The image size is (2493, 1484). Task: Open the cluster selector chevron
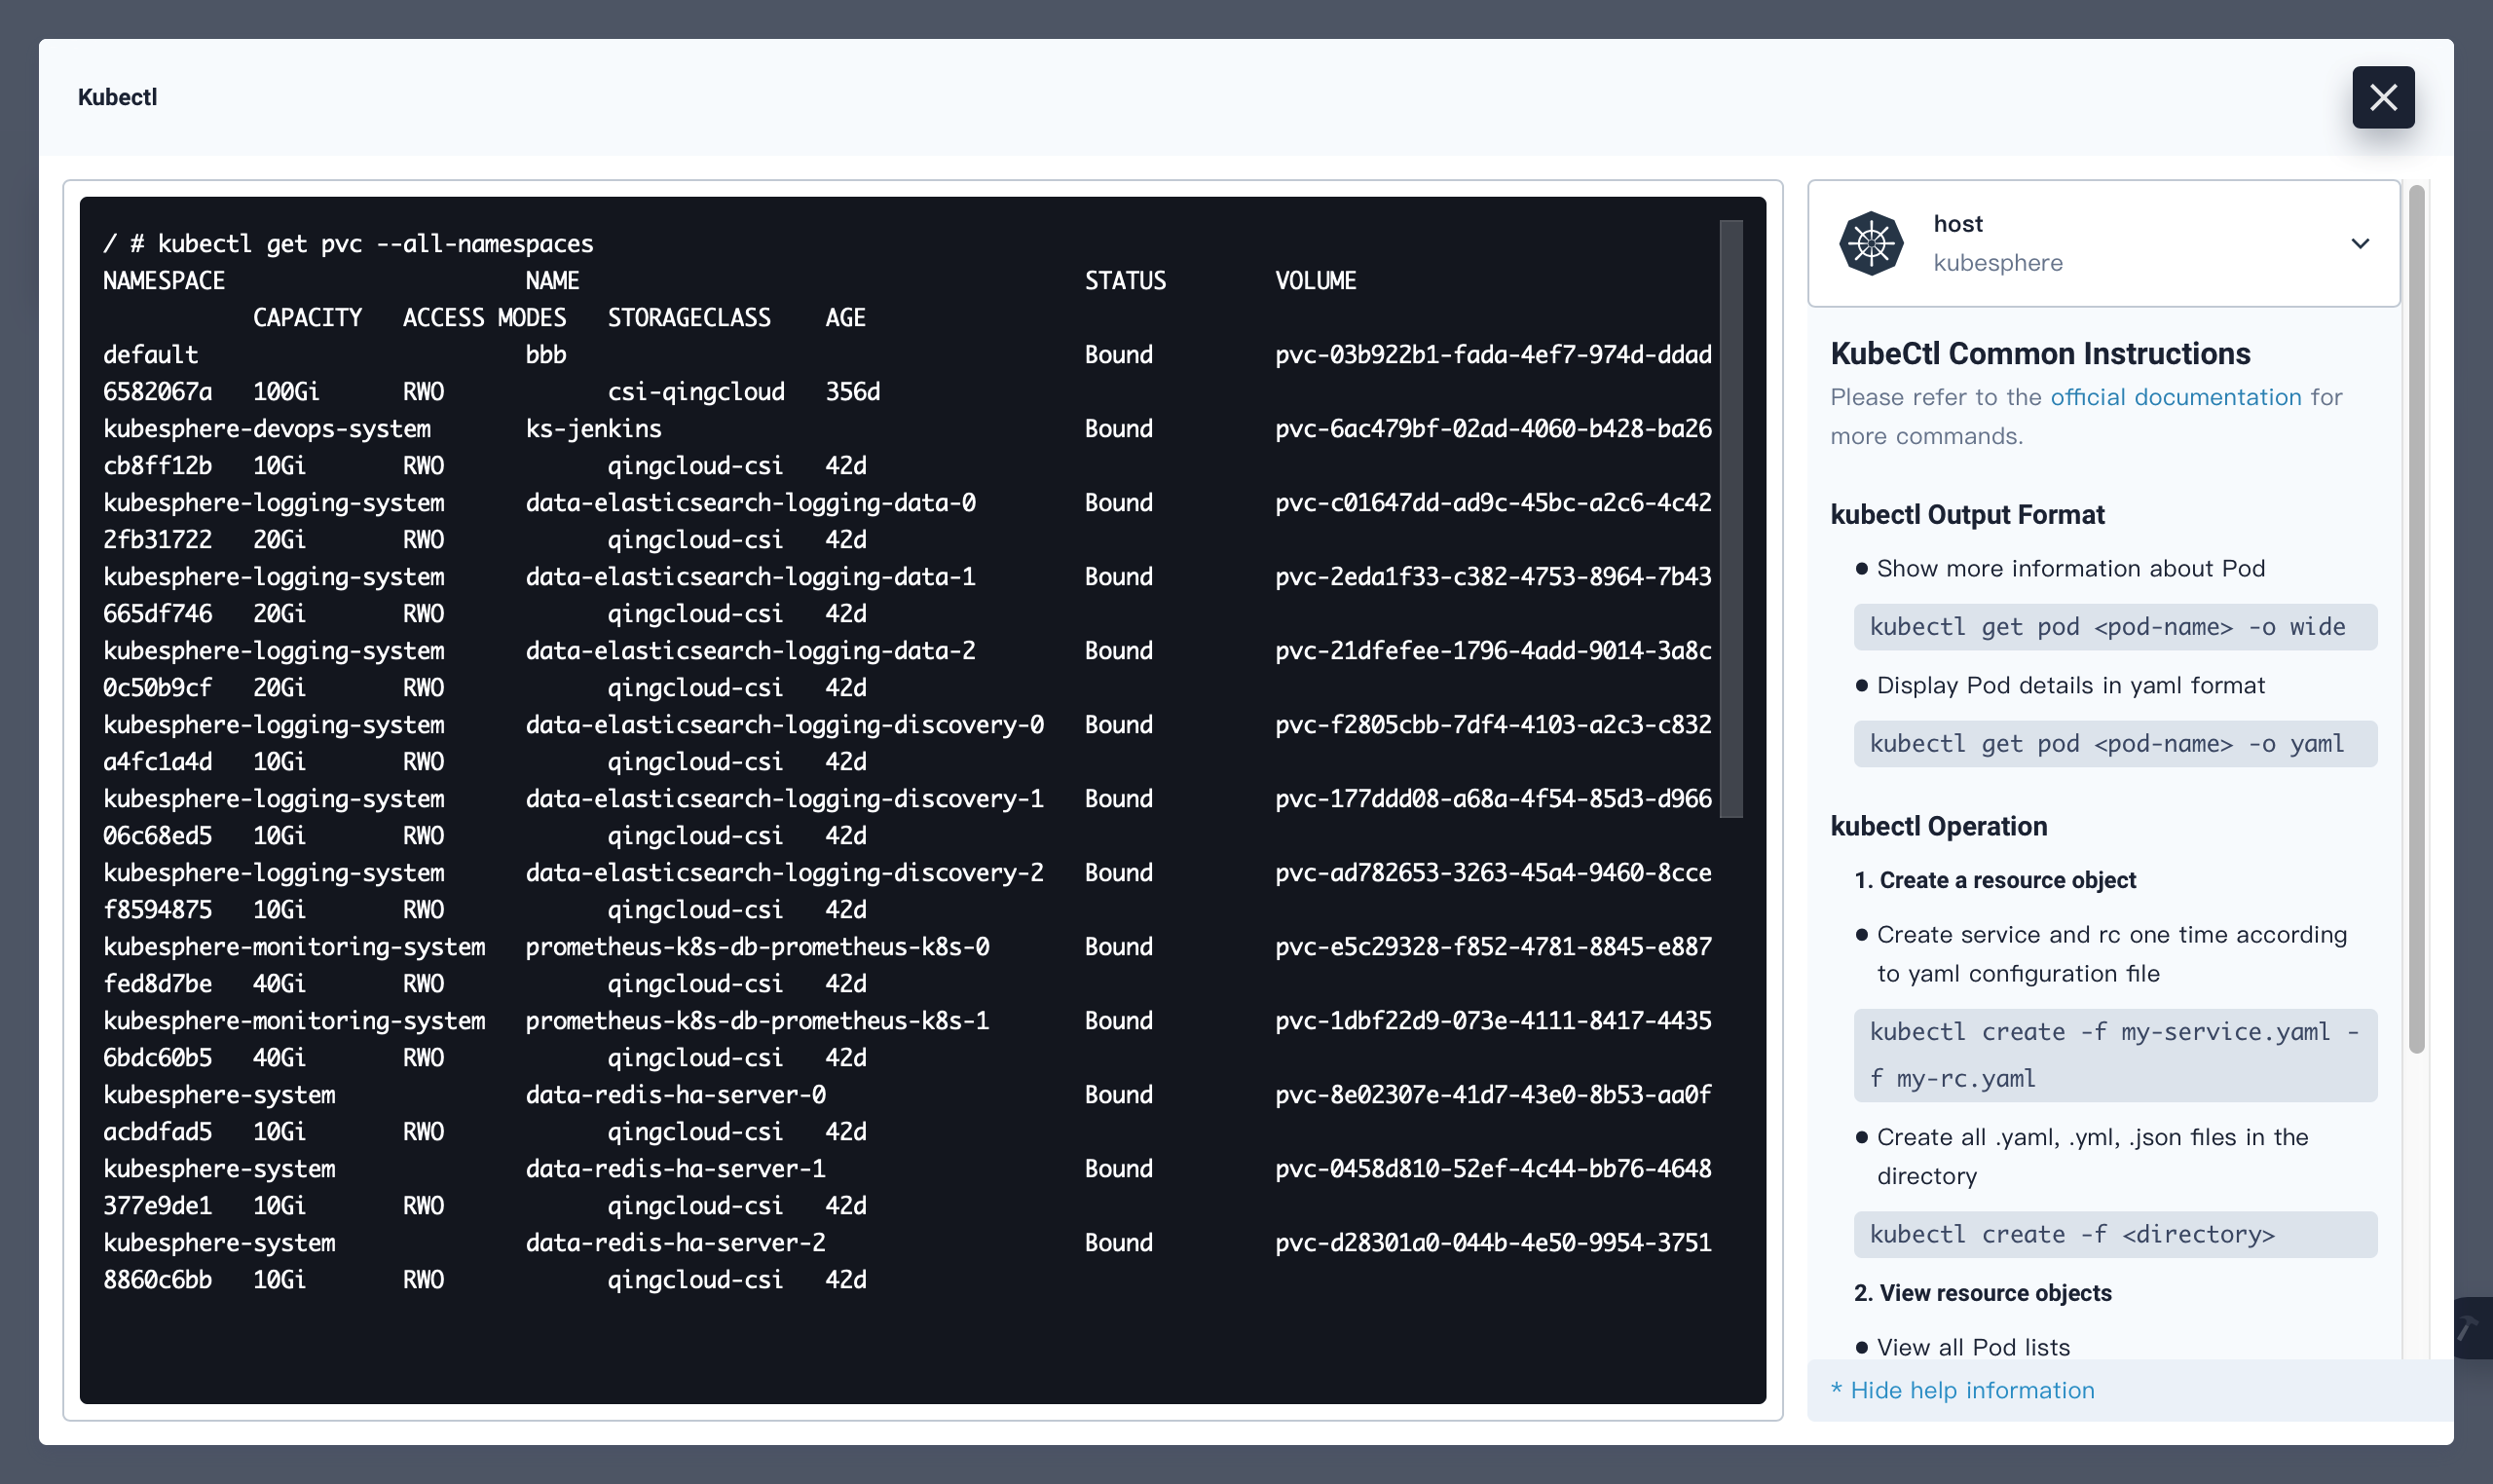2360,243
